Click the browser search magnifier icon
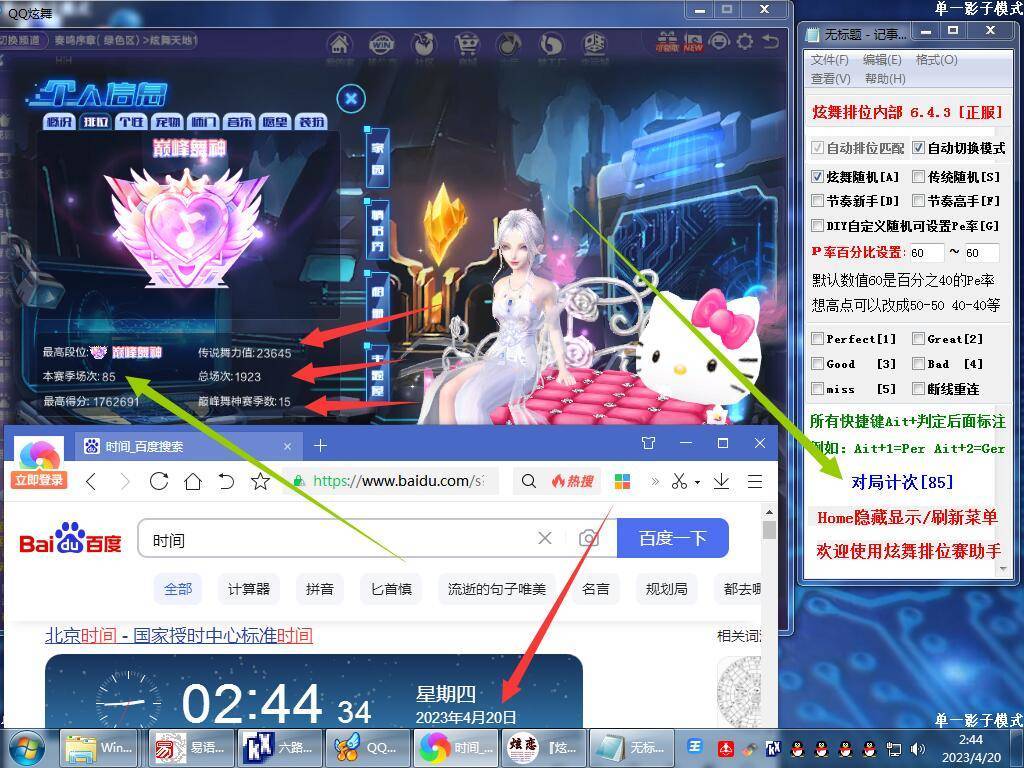Image resolution: width=1024 pixels, height=768 pixels. coord(529,481)
